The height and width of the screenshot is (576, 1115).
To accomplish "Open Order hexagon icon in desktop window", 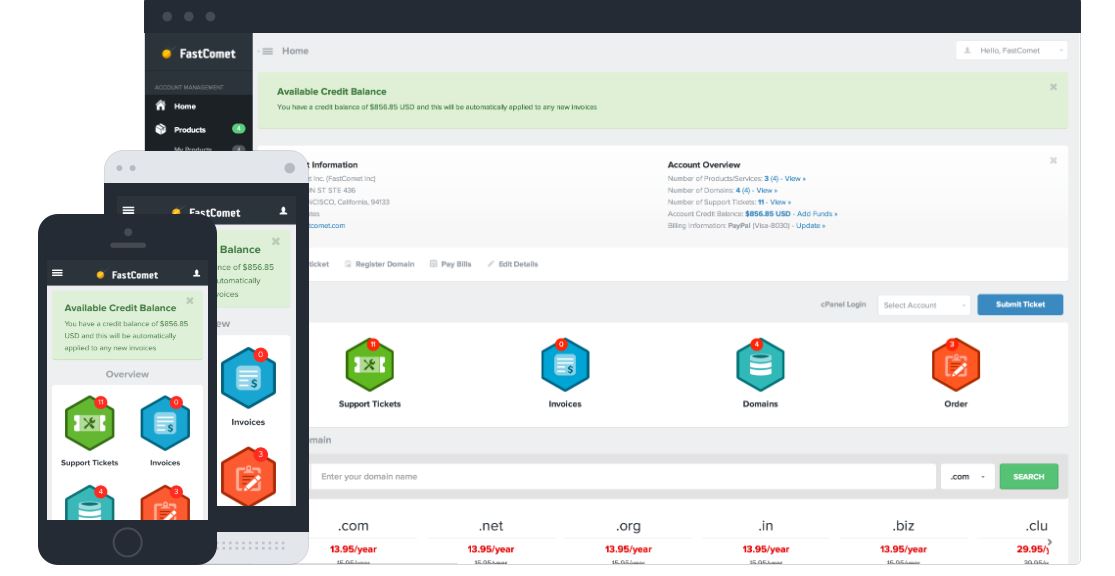I will 956,365.
